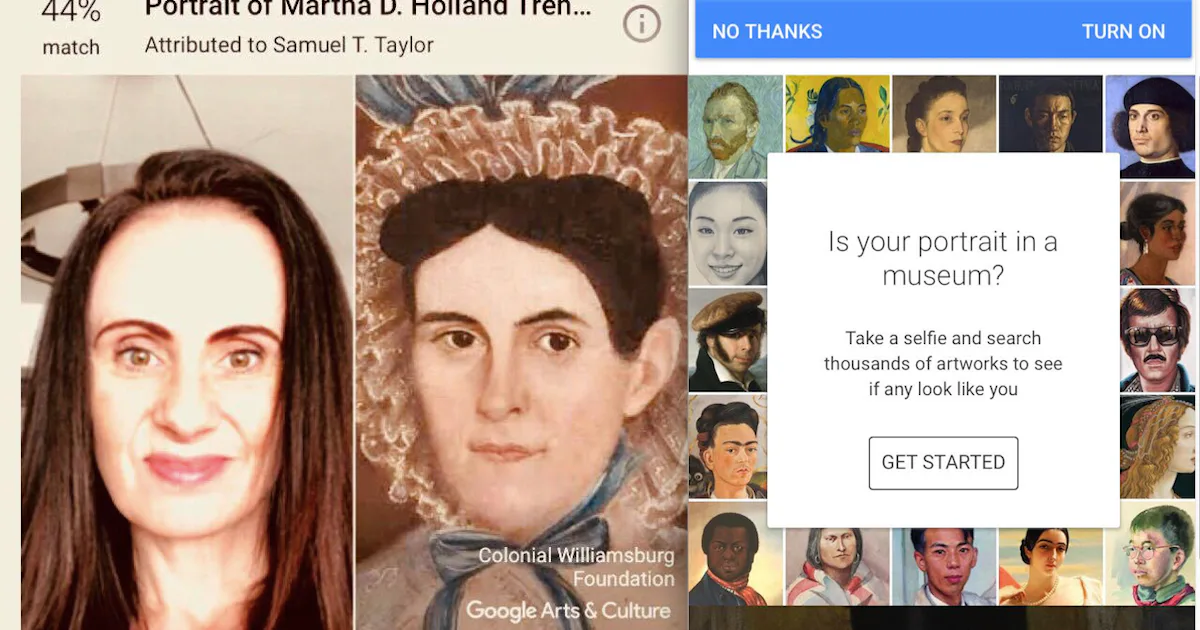The image size is (1200, 630).
Task: Tap TURN ON in the blue banner
Action: 1123,31
